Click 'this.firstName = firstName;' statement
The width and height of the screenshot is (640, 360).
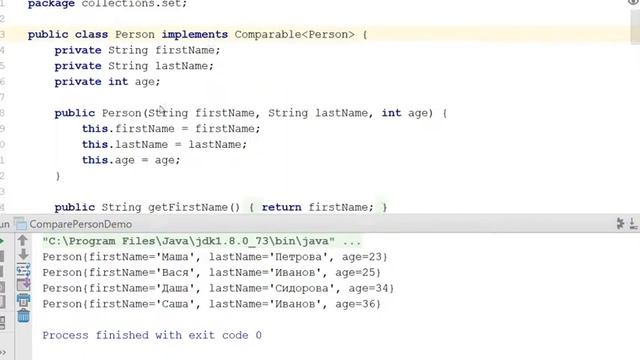171,129
